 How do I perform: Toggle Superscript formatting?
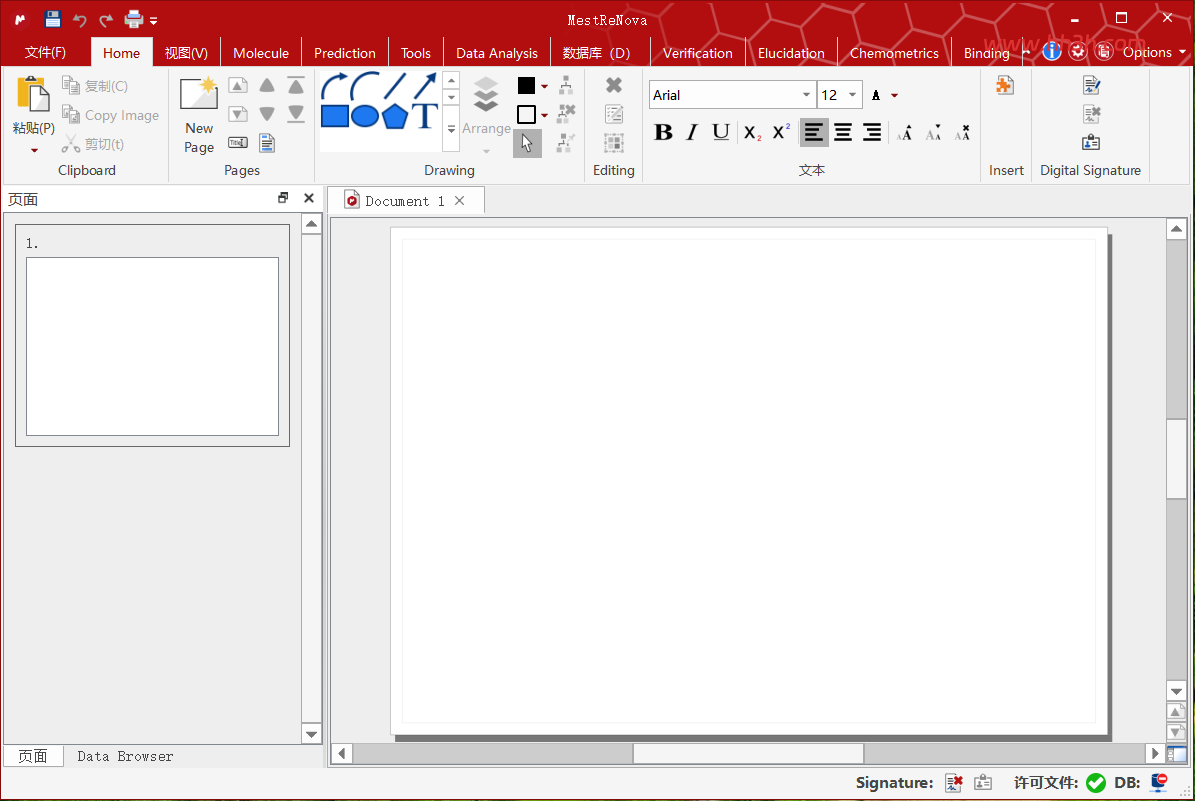(781, 131)
